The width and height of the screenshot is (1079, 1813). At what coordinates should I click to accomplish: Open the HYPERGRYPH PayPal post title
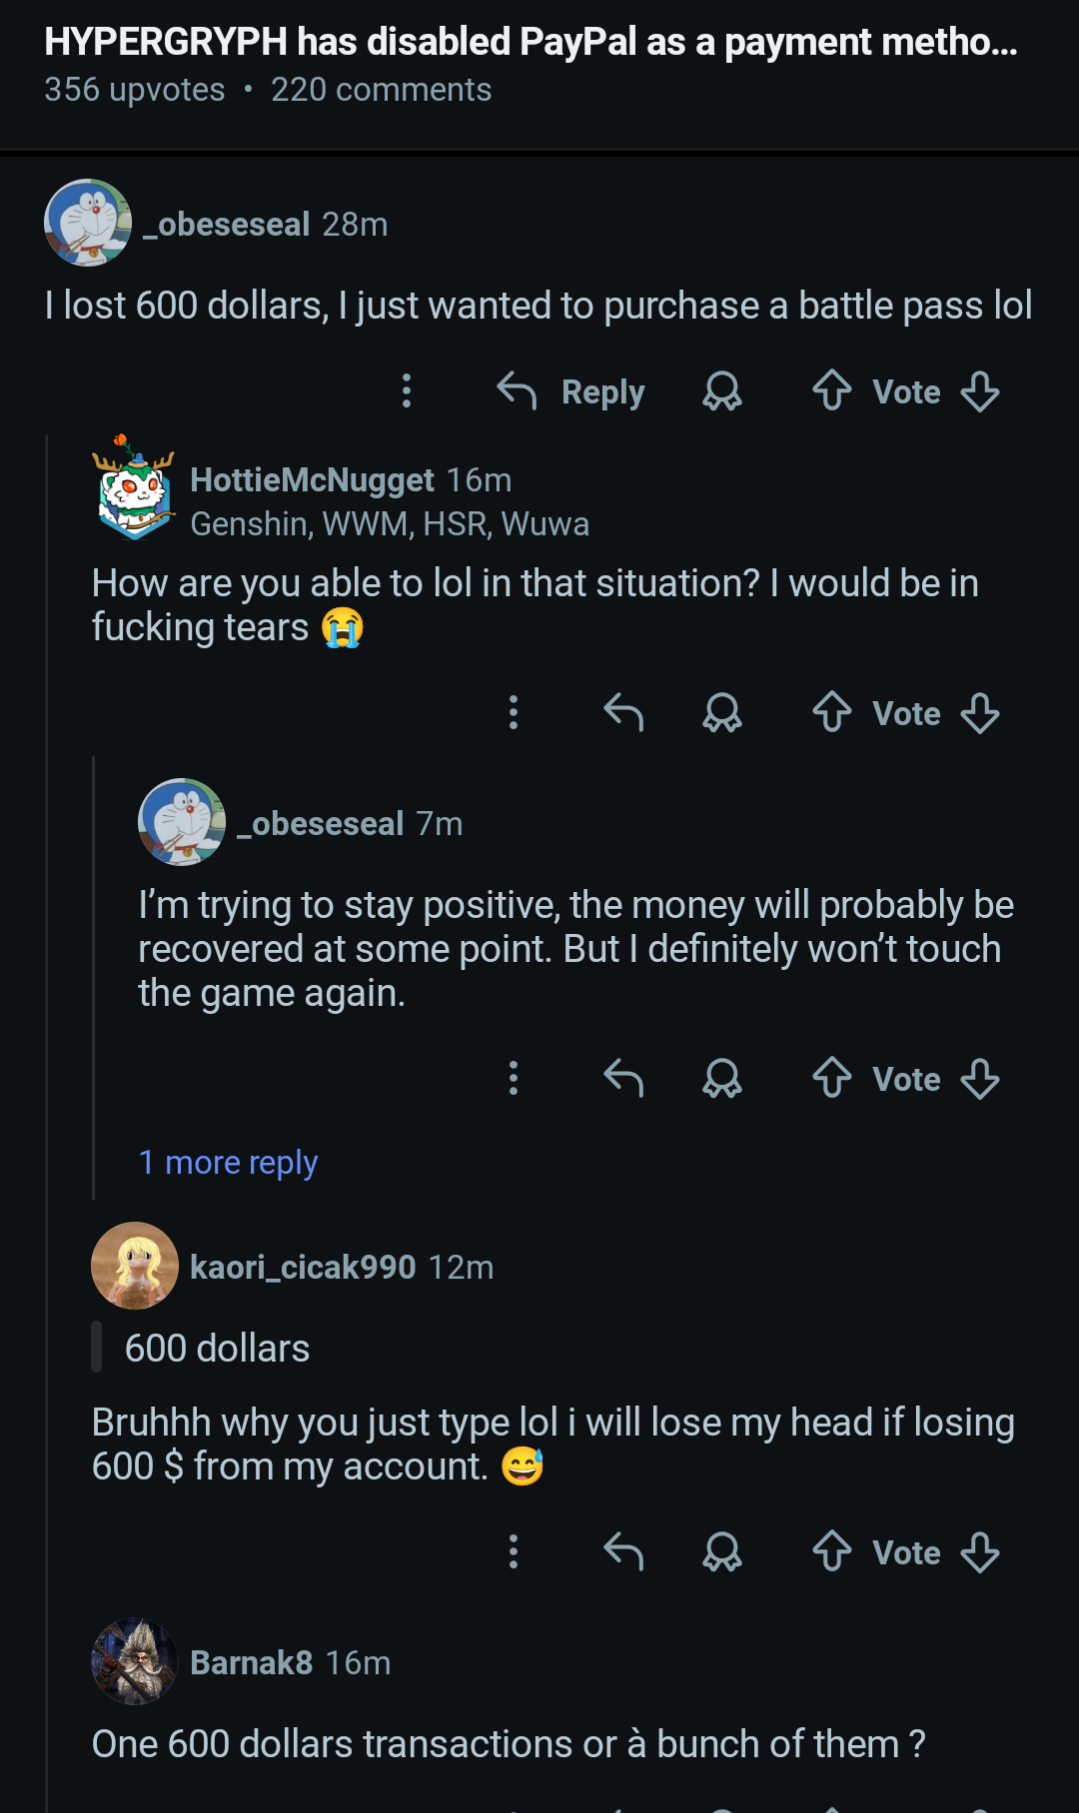coord(530,42)
